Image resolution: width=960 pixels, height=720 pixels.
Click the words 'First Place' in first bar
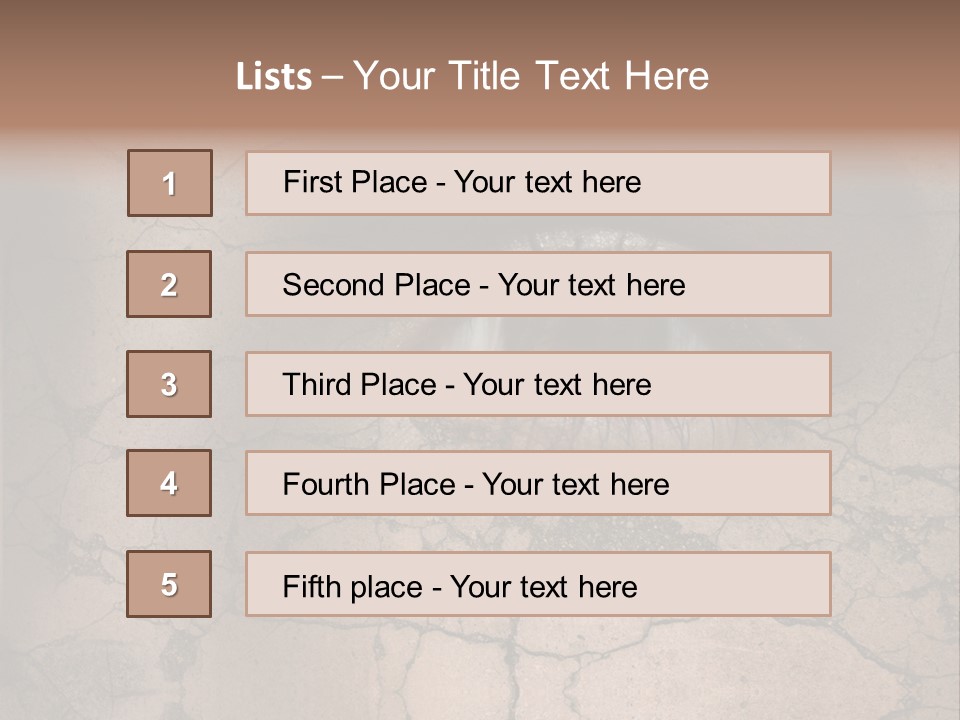[x=355, y=182]
